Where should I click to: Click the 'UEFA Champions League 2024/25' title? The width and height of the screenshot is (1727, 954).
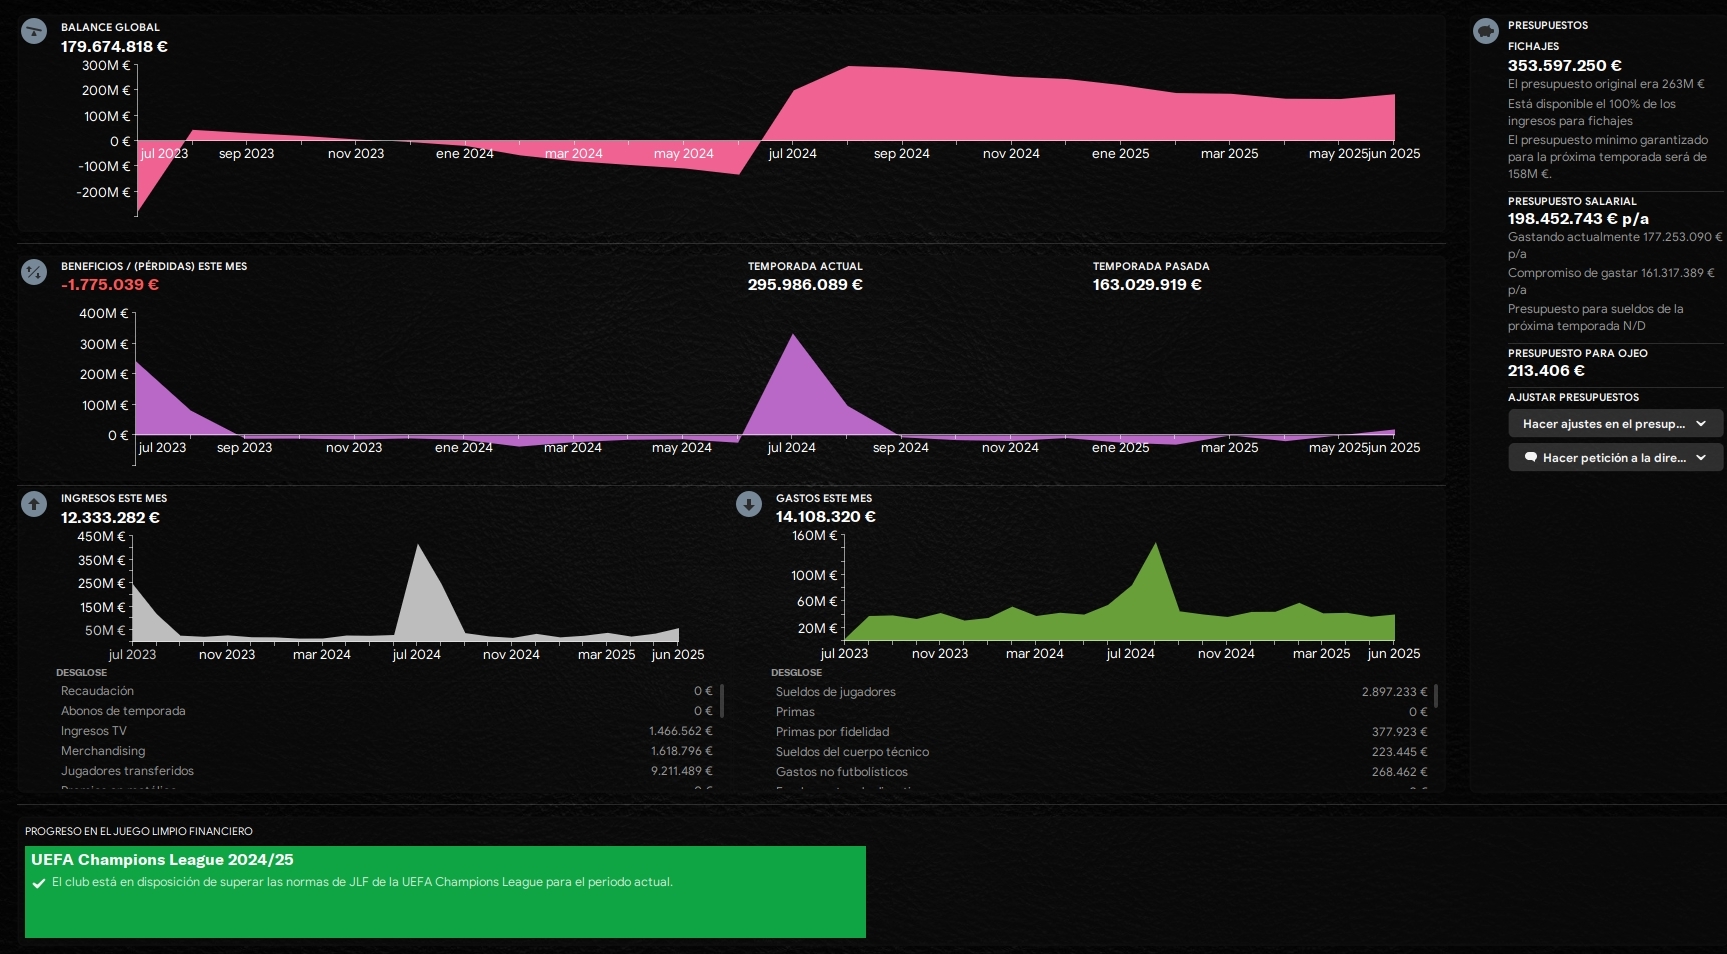click(x=162, y=860)
